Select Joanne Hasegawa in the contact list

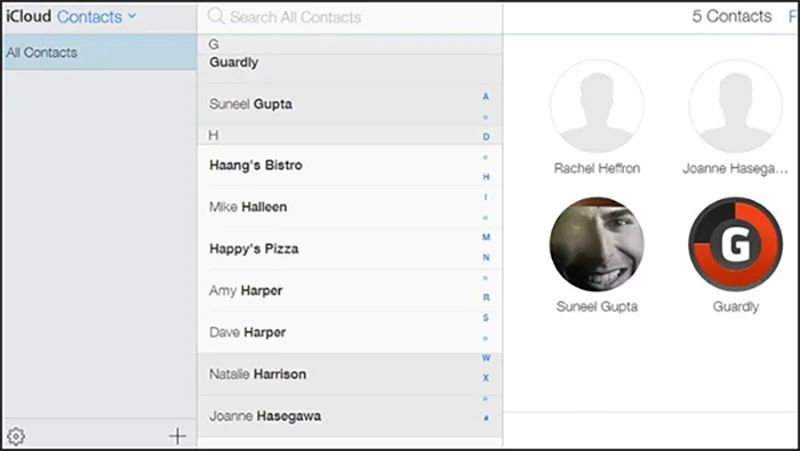(x=349, y=416)
